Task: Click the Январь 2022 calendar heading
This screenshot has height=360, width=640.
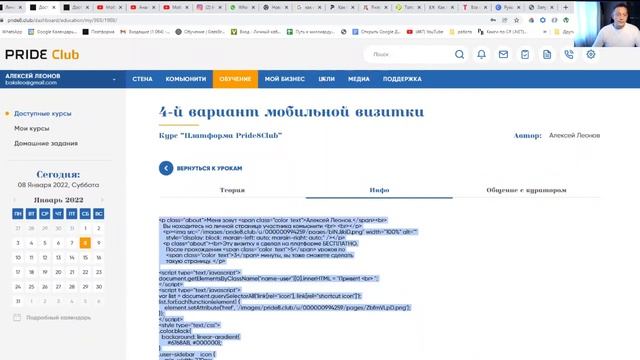Action: point(58,200)
